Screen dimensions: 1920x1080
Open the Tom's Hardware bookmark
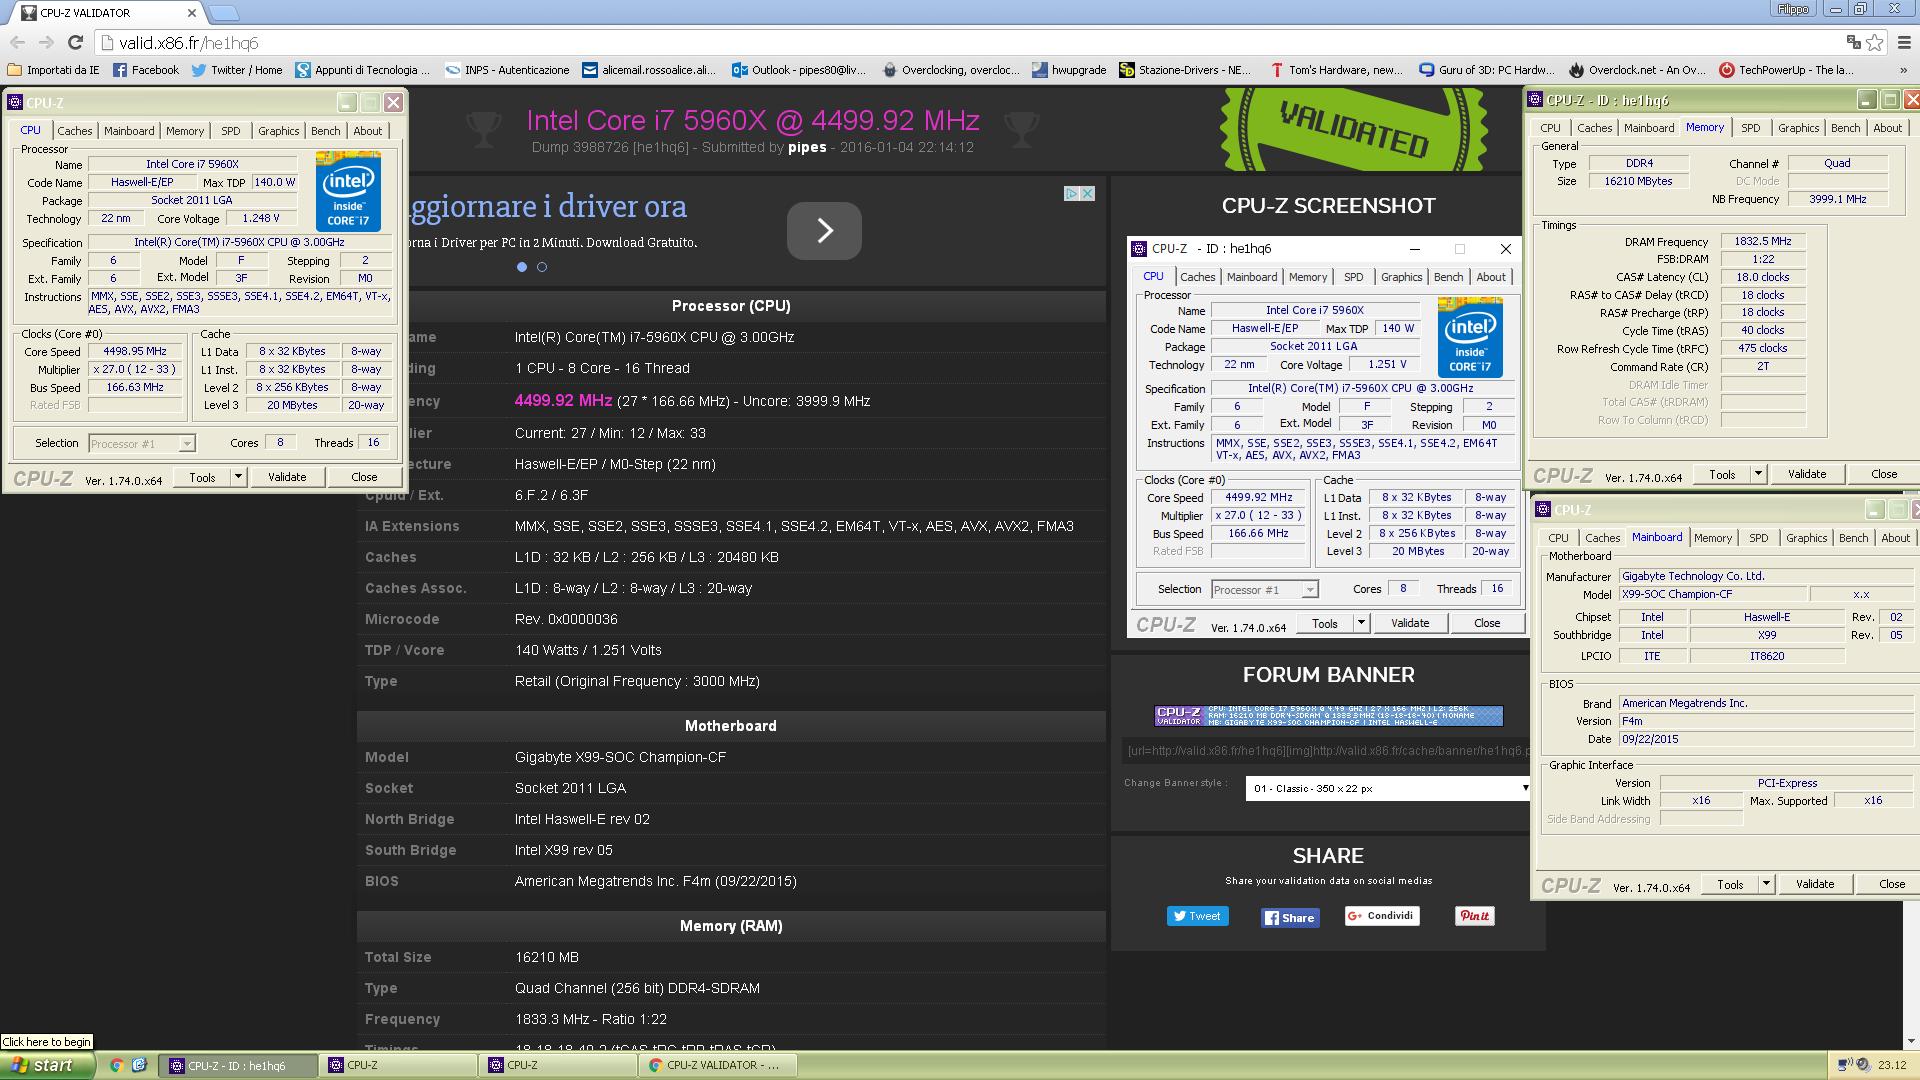[1336, 70]
